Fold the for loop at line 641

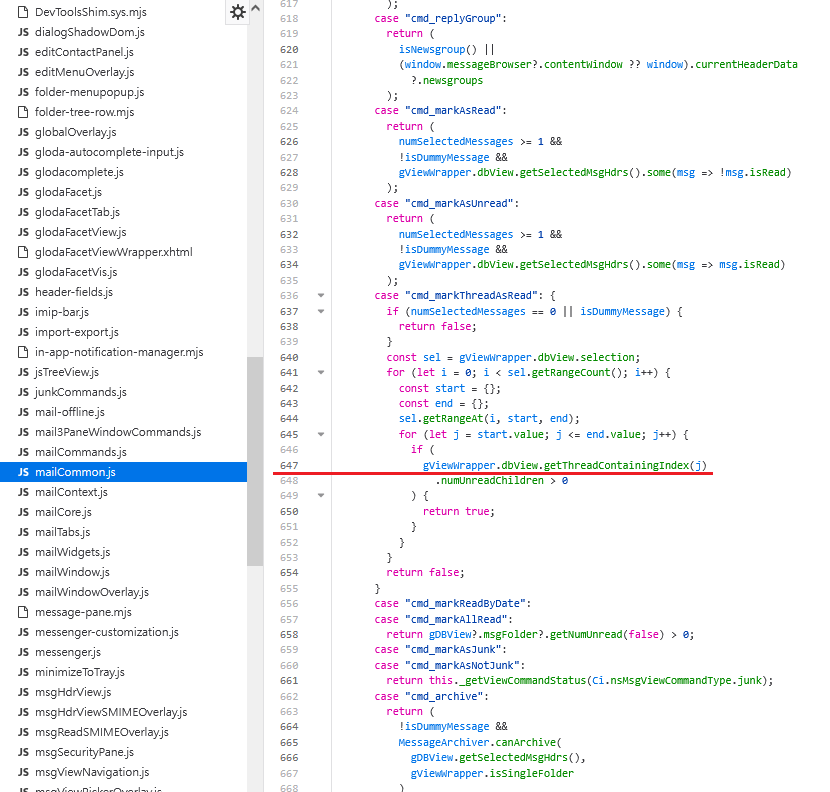point(321,373)
